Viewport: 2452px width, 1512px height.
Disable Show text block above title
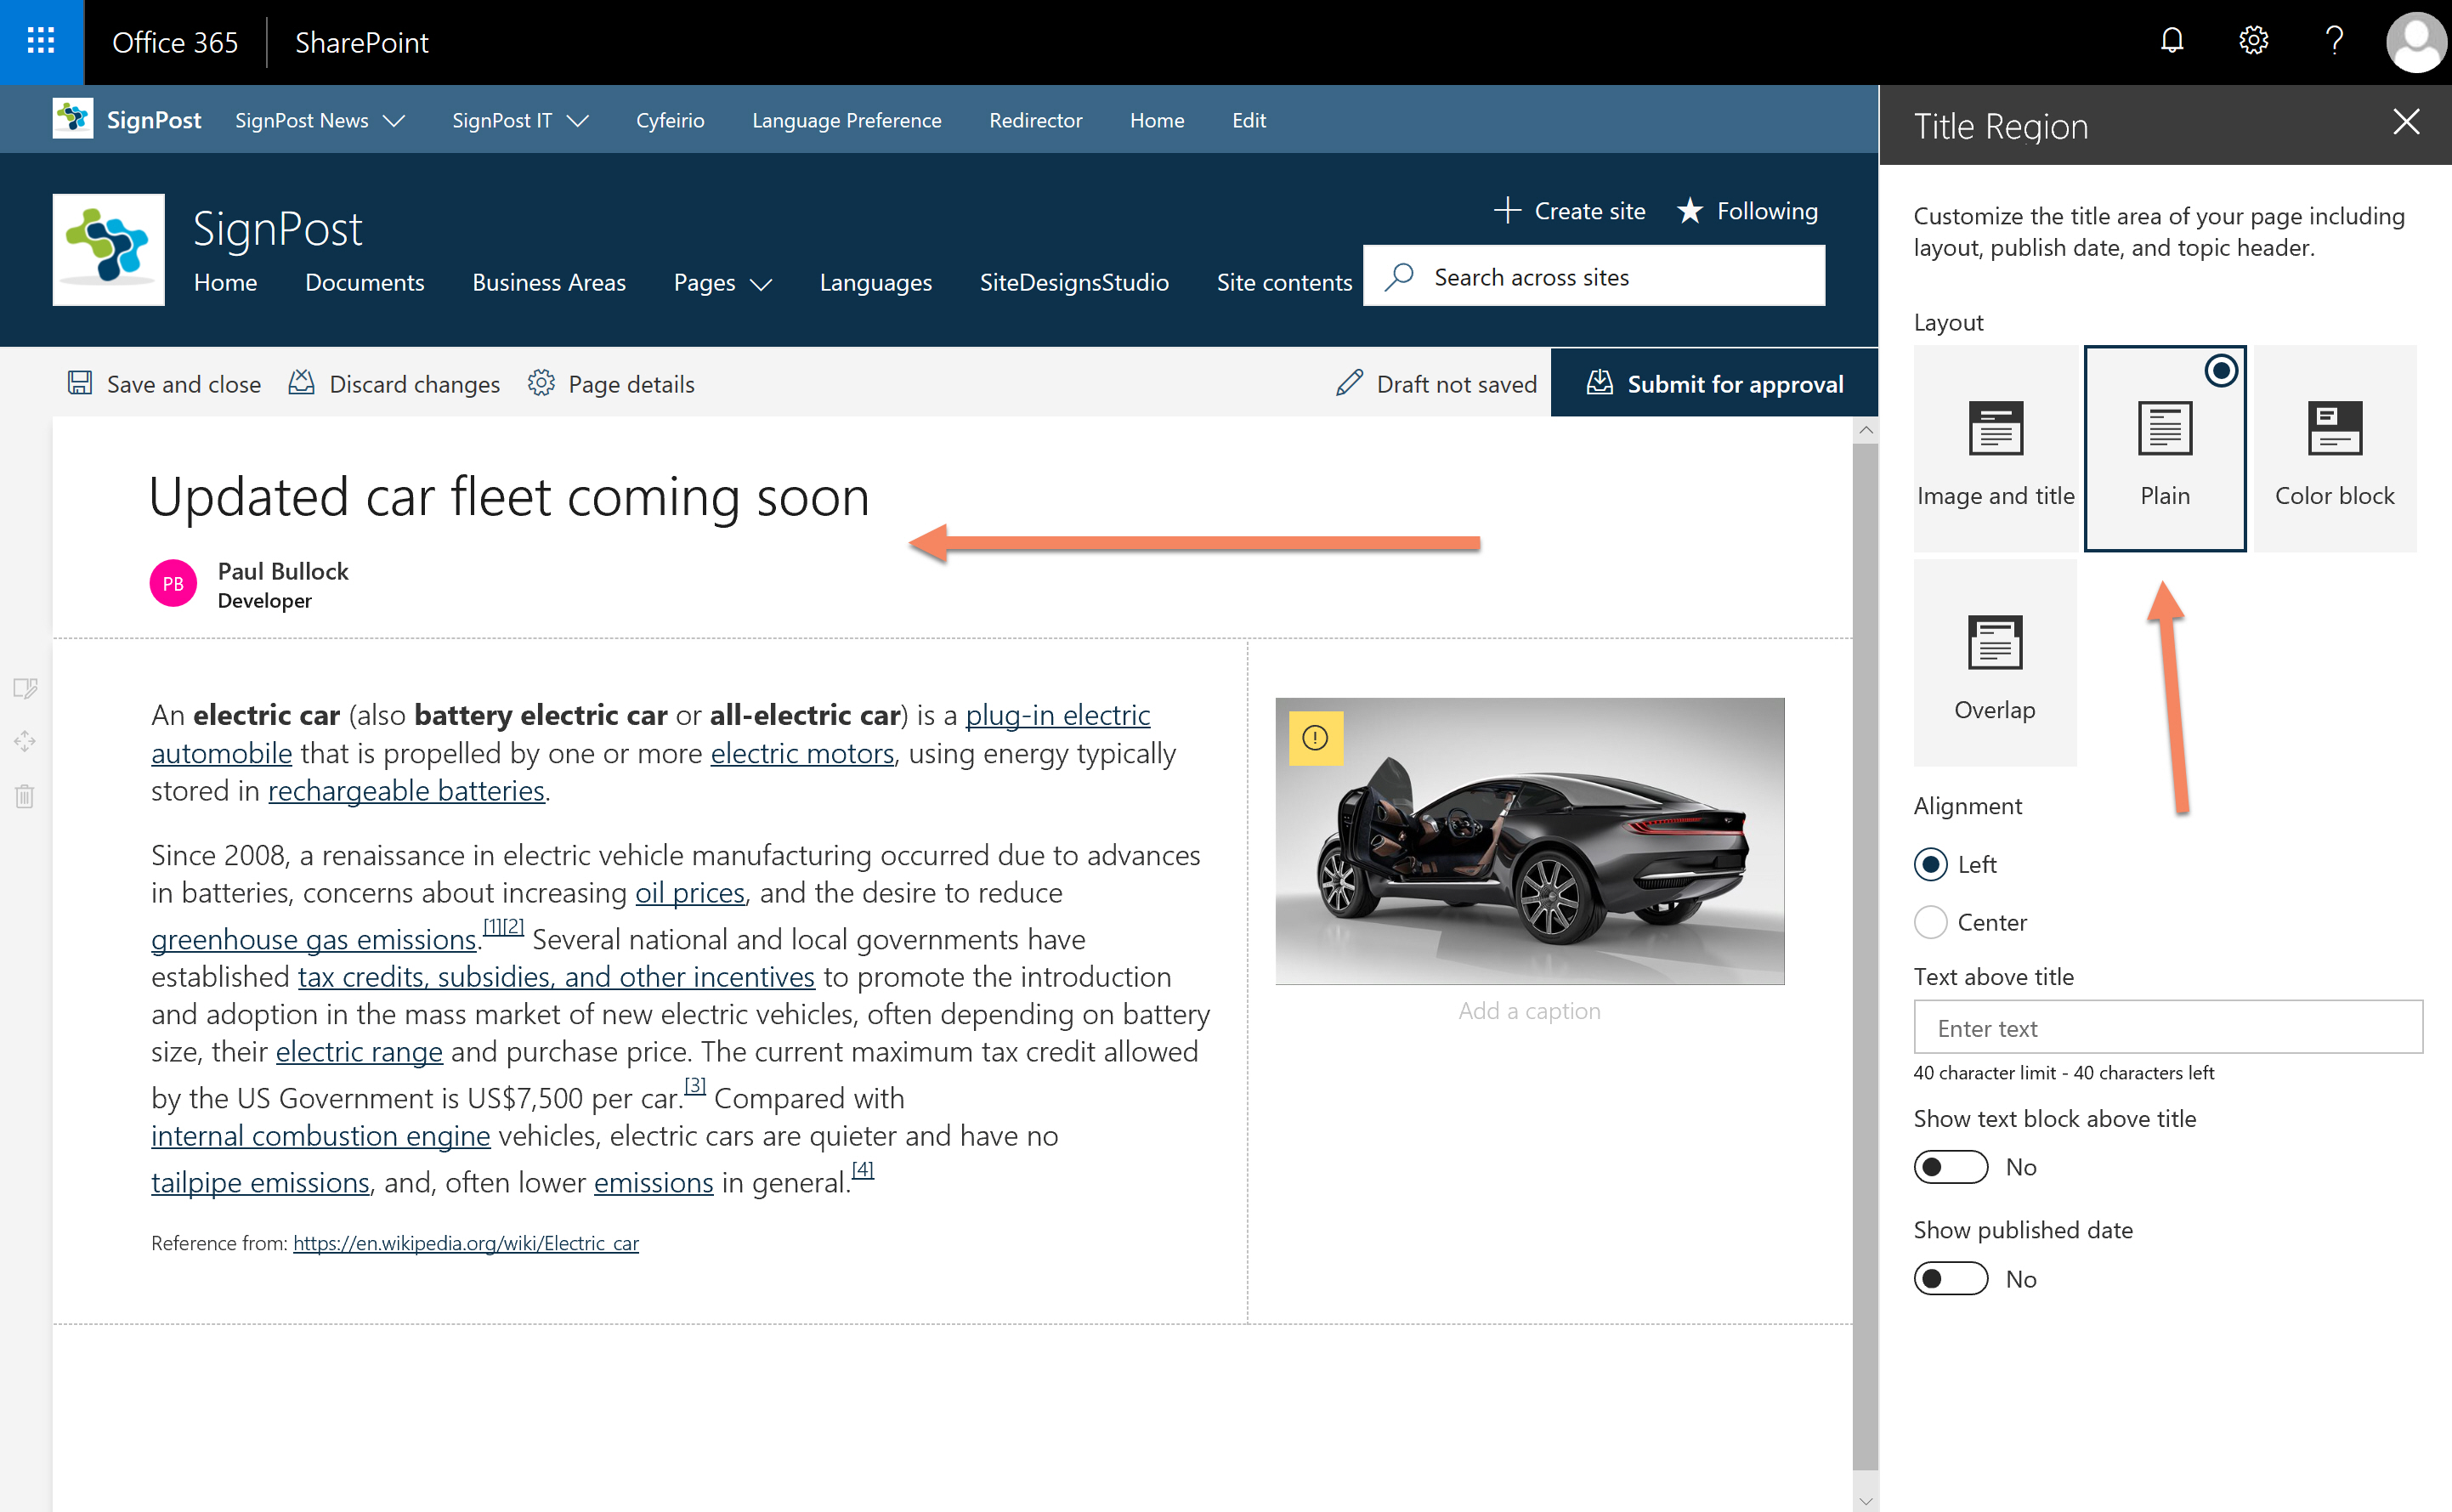(x=1950, y=1166)
